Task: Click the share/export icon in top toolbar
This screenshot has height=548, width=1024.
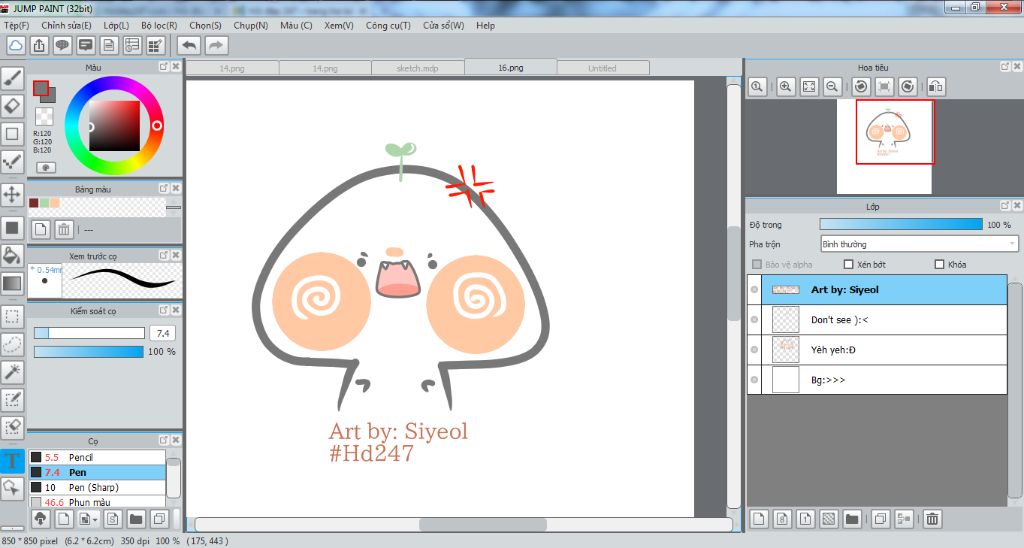Action: [39, 45]
